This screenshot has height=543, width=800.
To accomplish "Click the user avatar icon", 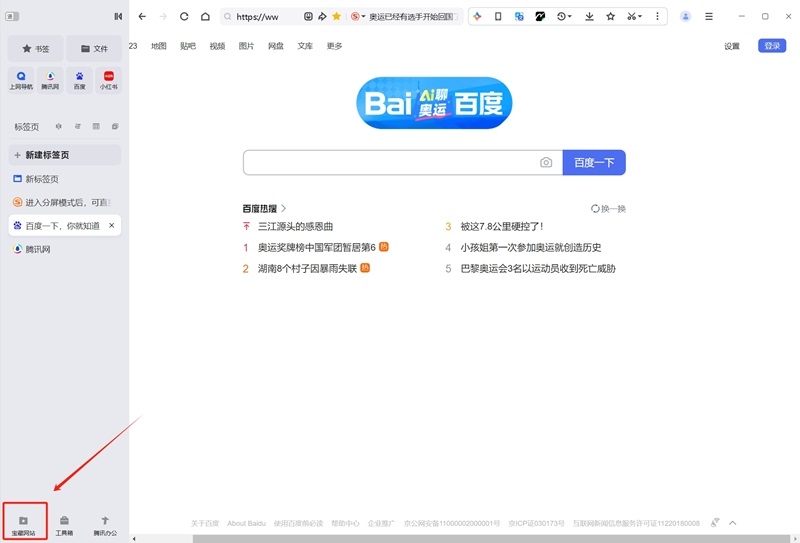I will tap(686, 16).
